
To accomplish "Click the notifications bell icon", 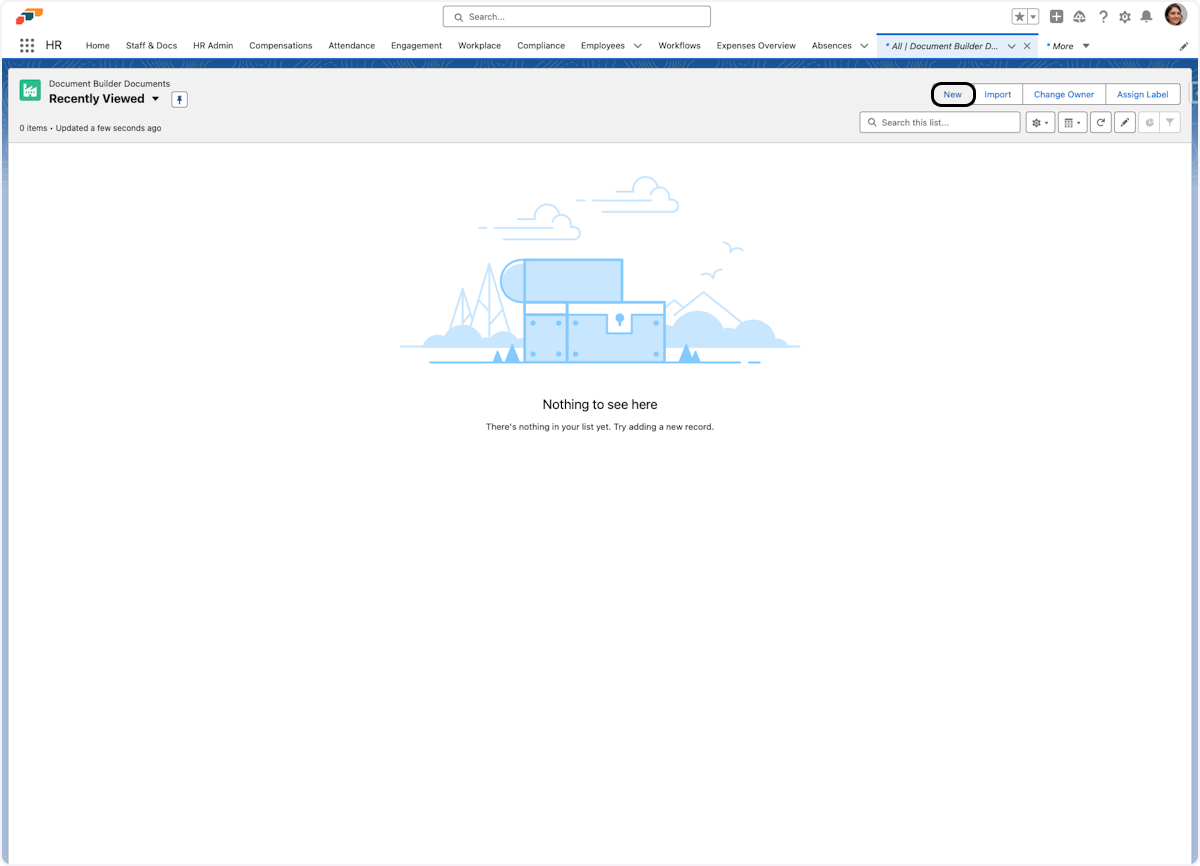I will pos(1148,16).
